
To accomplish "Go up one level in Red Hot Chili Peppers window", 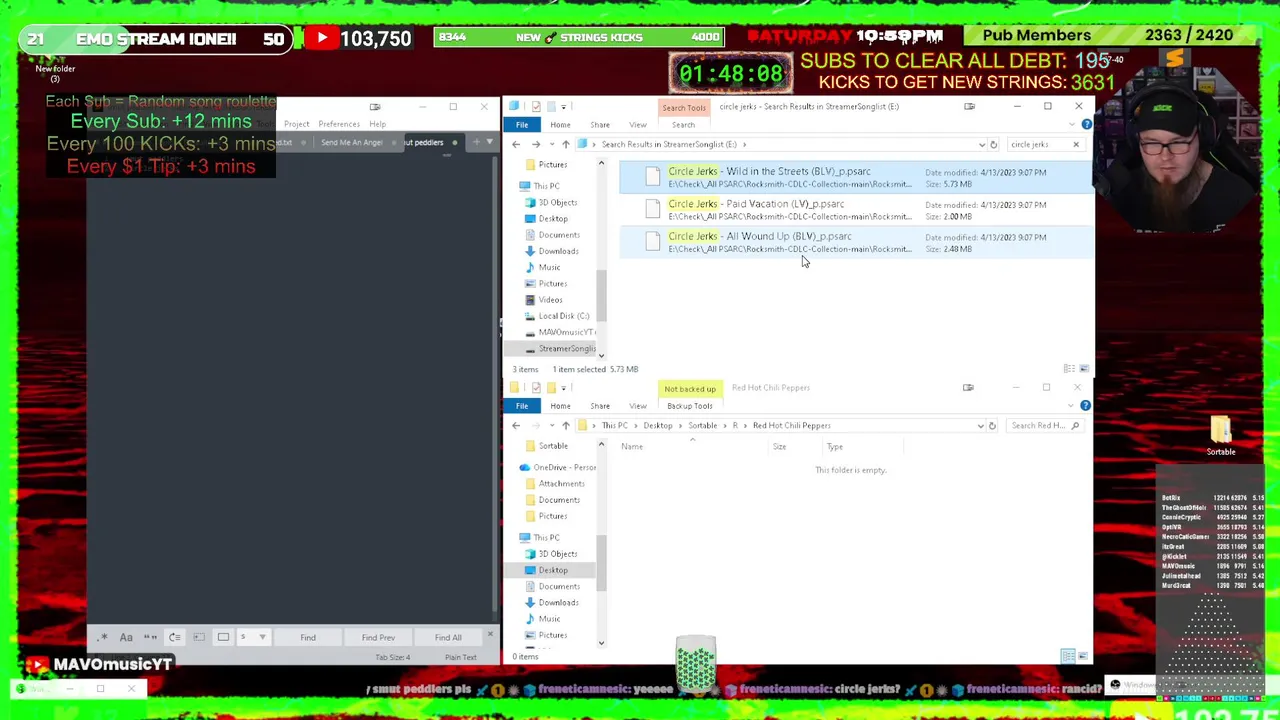I will (x=566, y=426).
